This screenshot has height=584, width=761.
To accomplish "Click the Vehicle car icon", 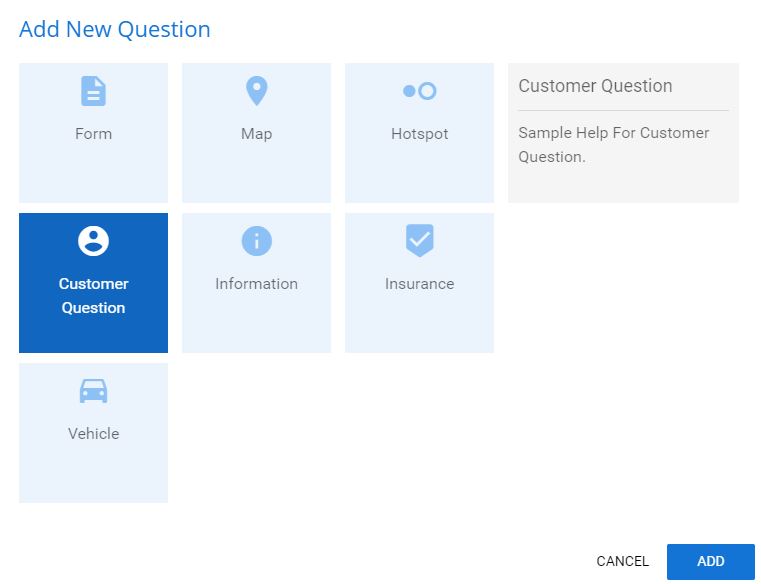I will tap(93, 391).
